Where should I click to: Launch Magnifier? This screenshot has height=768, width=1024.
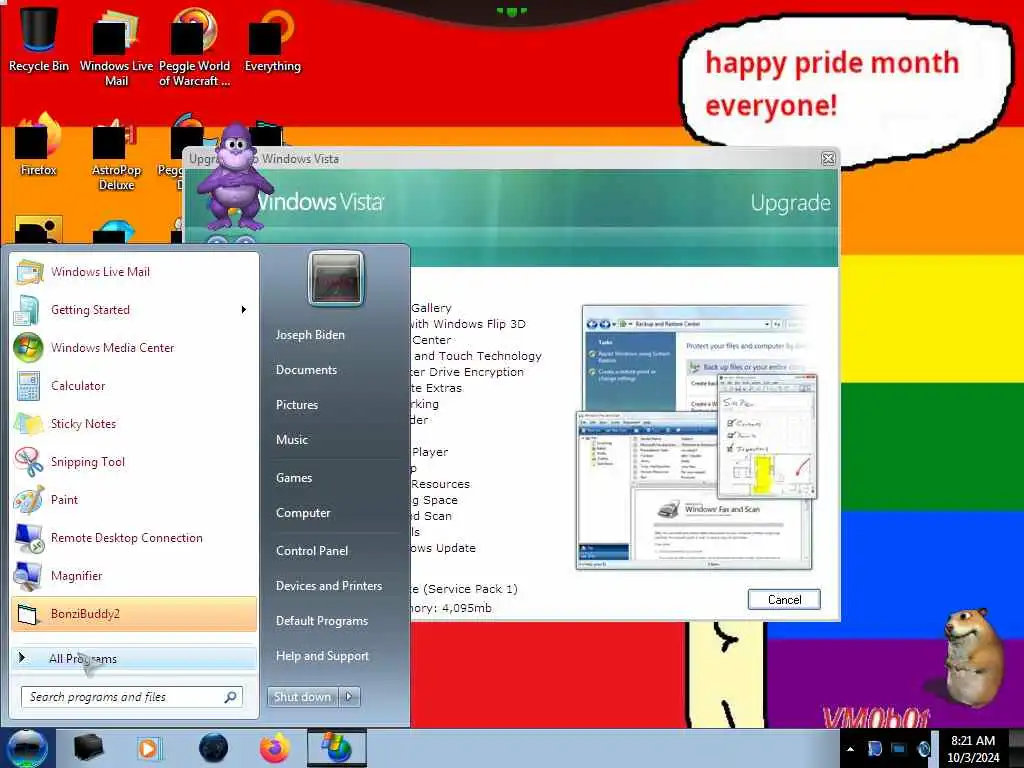point(134,575)
